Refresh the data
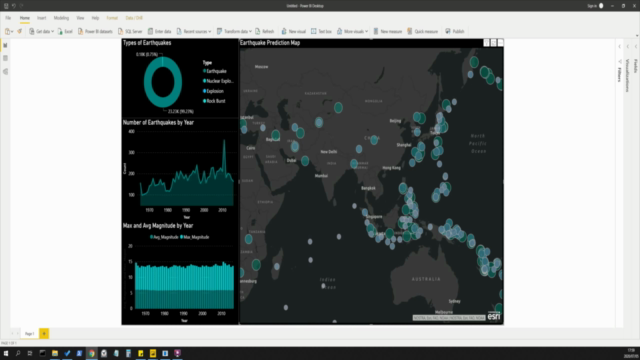 [264, 31]
